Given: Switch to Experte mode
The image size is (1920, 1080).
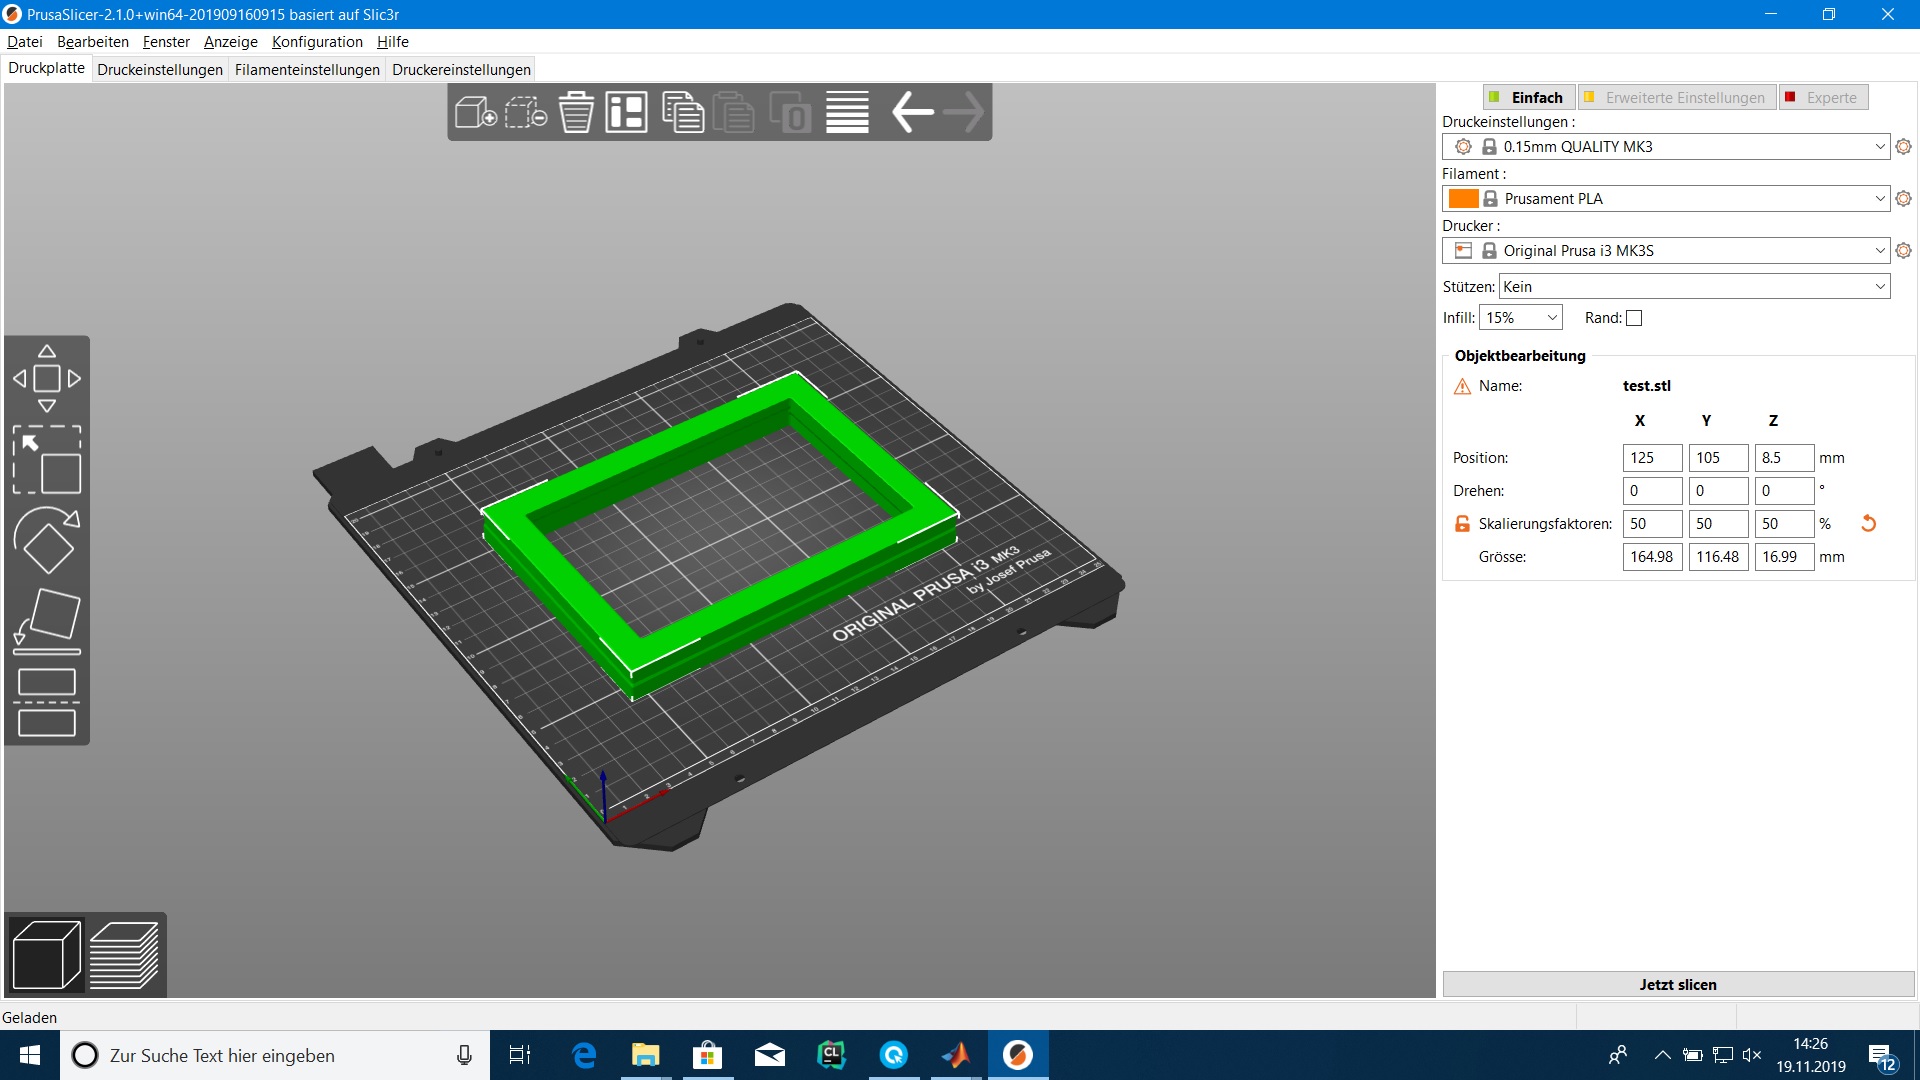Looking at the screenshot, I should pyautogui.click(x=1822, y=97).
